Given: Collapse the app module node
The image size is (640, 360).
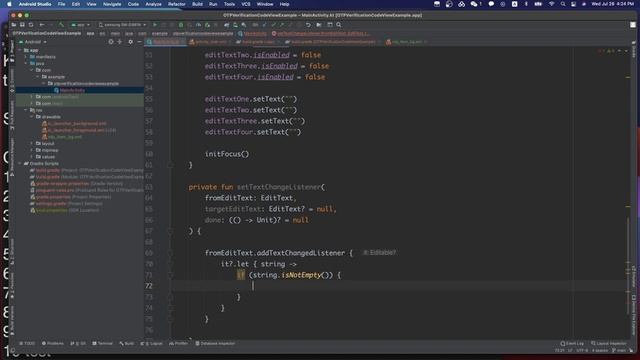Looking at the screenshot, I should (20, 50).
